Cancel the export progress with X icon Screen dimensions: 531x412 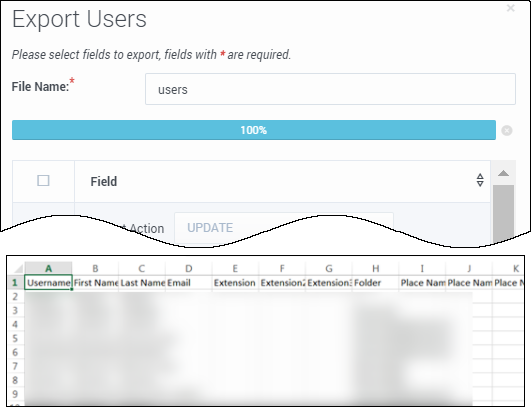(x=507, y=130)
